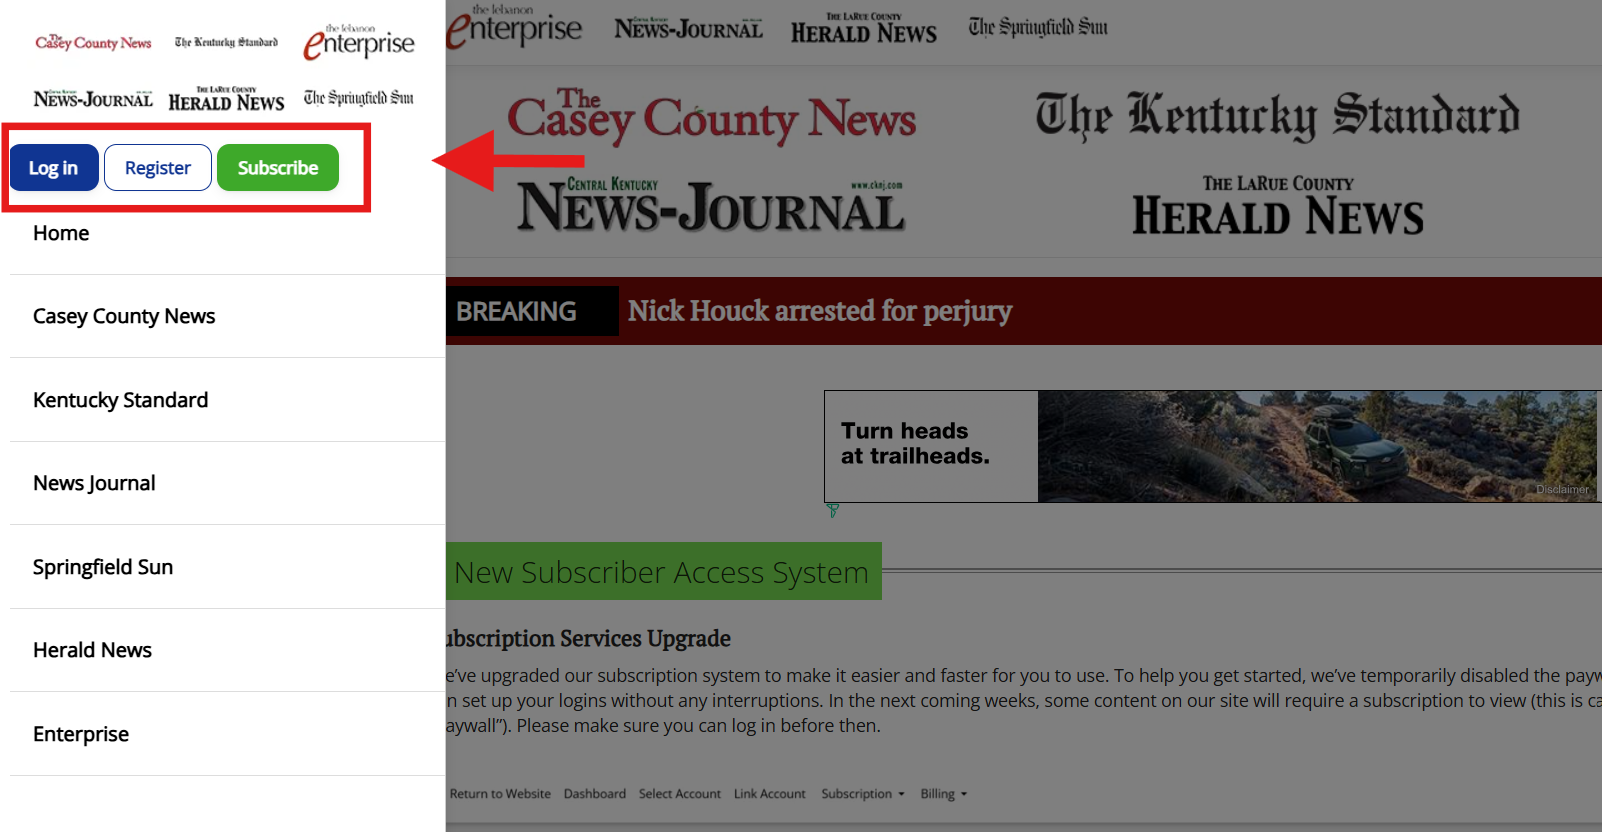The height and width of the screenshot is (832, 1602).
Task: Click the Kentucky Standard logo in sidebar
Action: click(226, 42)
